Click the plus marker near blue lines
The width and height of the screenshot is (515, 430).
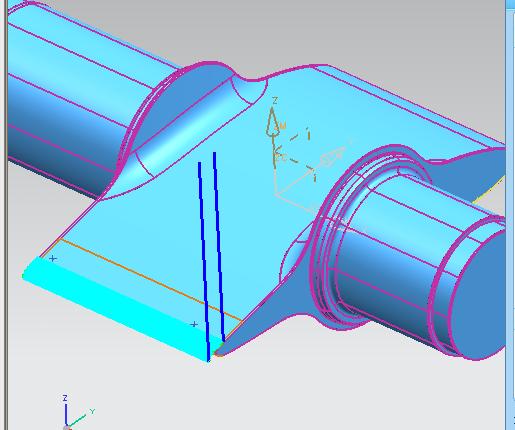[x=194, y=324]
